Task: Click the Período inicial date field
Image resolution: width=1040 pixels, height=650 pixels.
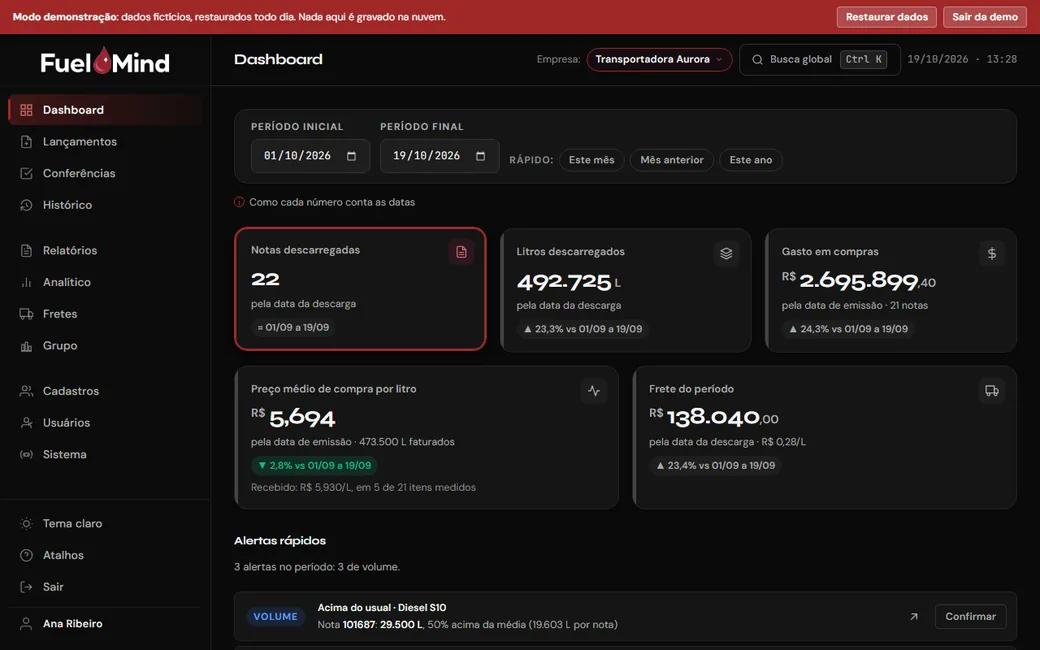Action: click(x=310, y=157)
